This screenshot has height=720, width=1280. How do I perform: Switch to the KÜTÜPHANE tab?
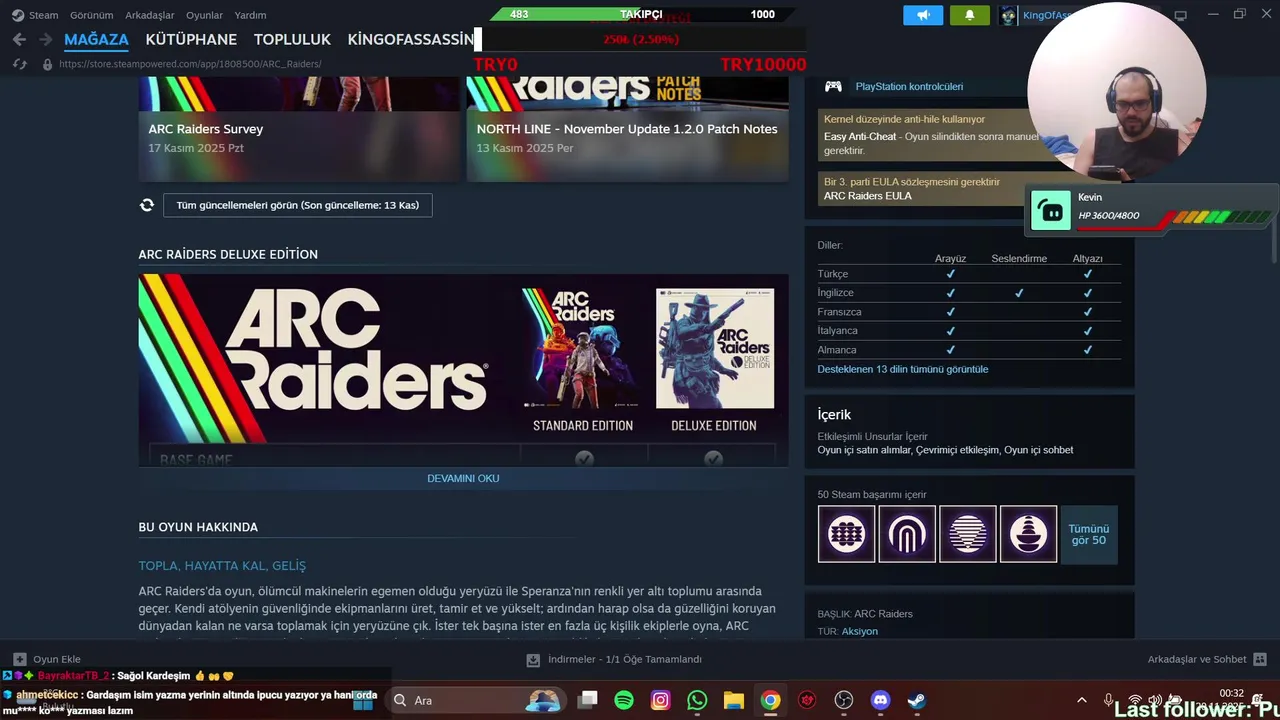191,39
